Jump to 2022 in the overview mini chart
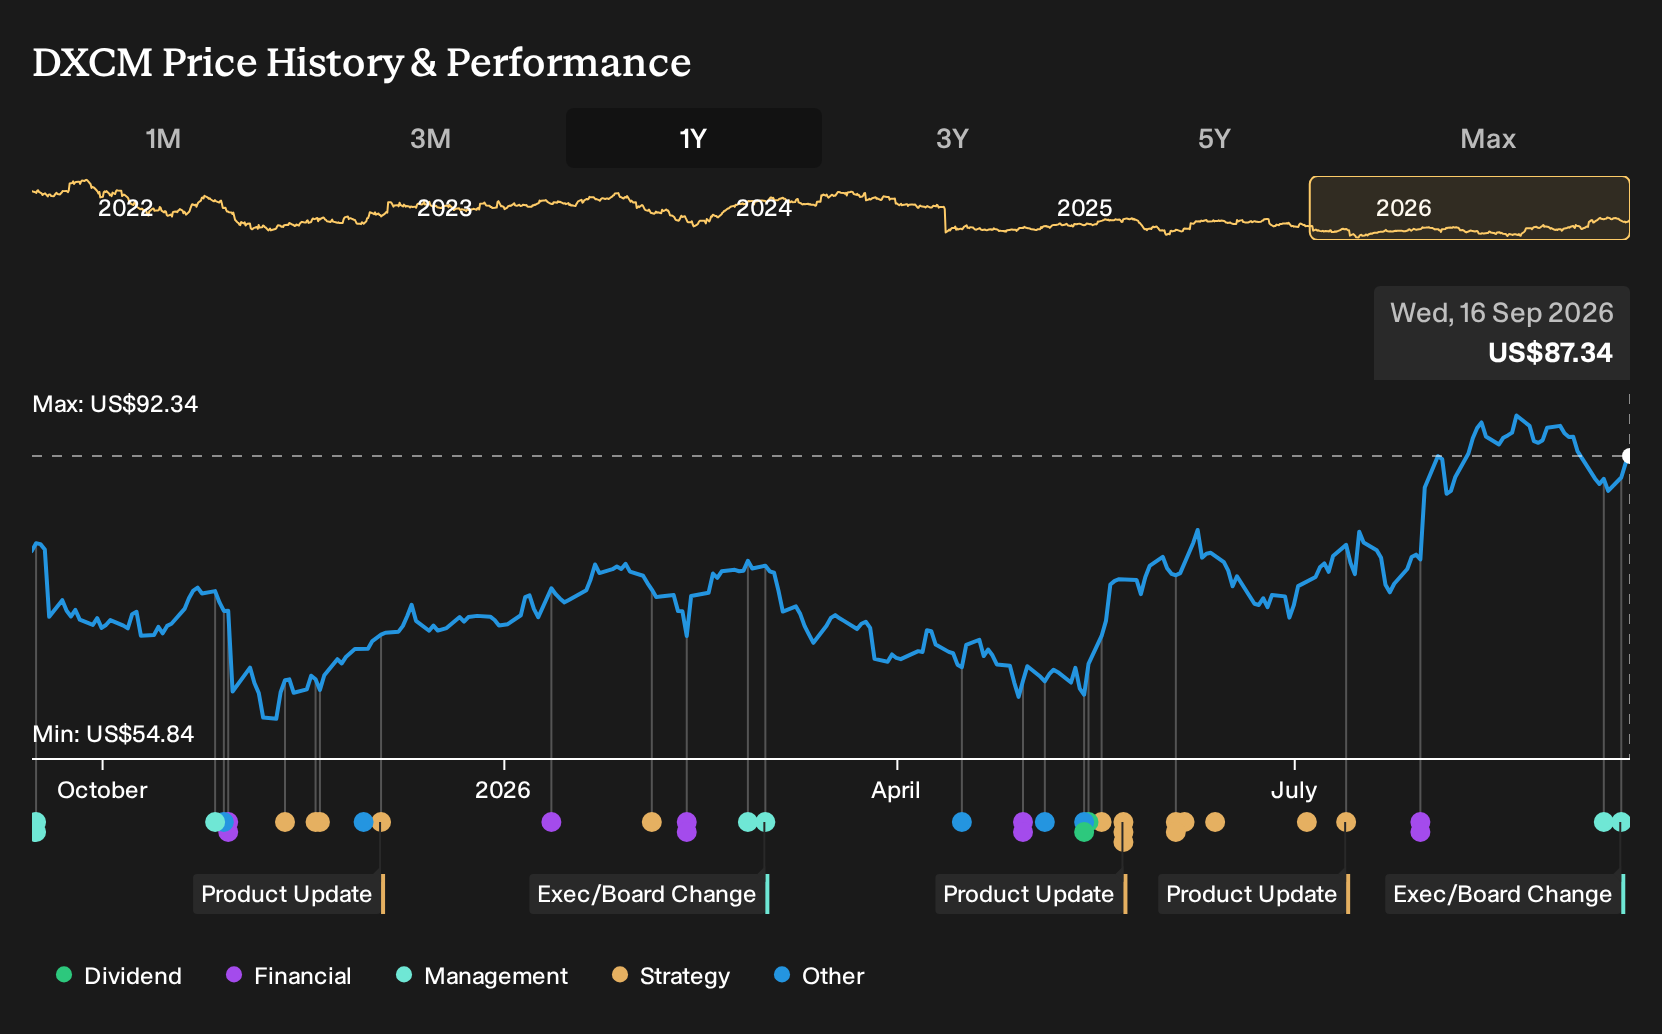Image resolution: width=1662 pixels, height=1034 pixels. (x=126, y=208)
